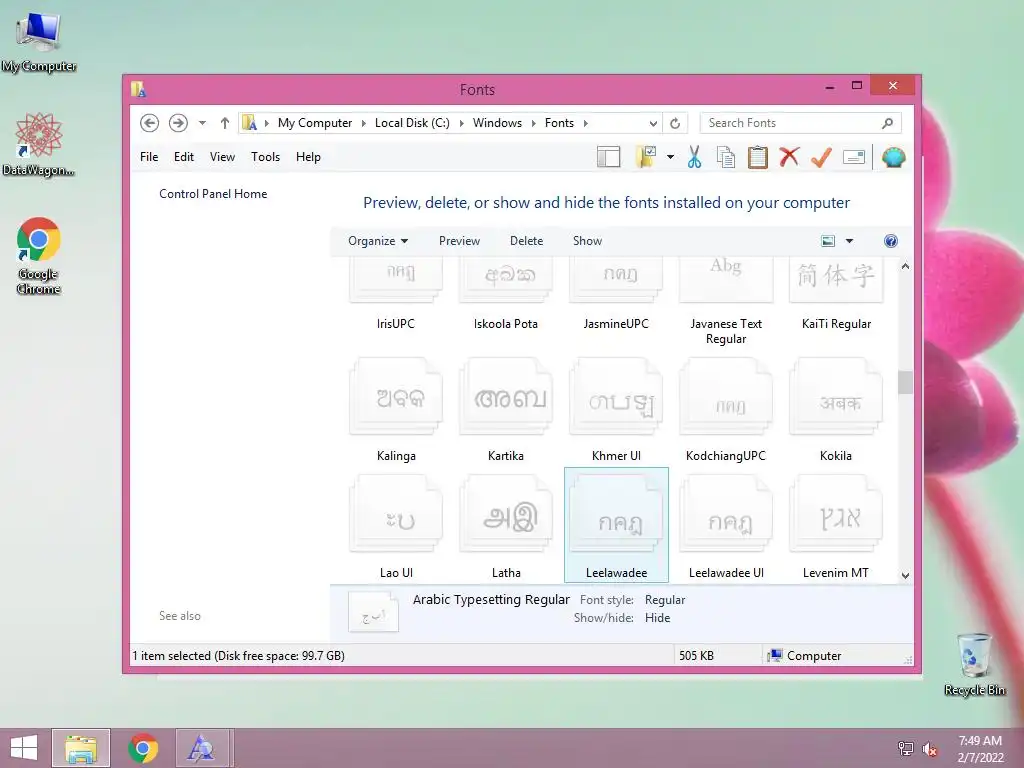
Task: Open Control Panel Home link
Action: 213,194
